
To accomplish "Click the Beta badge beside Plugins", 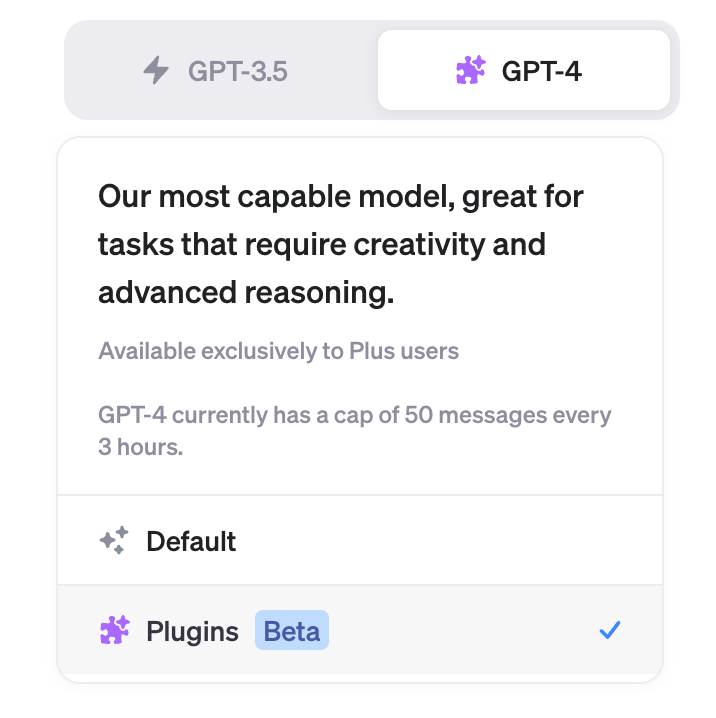I will pos(292,631).
